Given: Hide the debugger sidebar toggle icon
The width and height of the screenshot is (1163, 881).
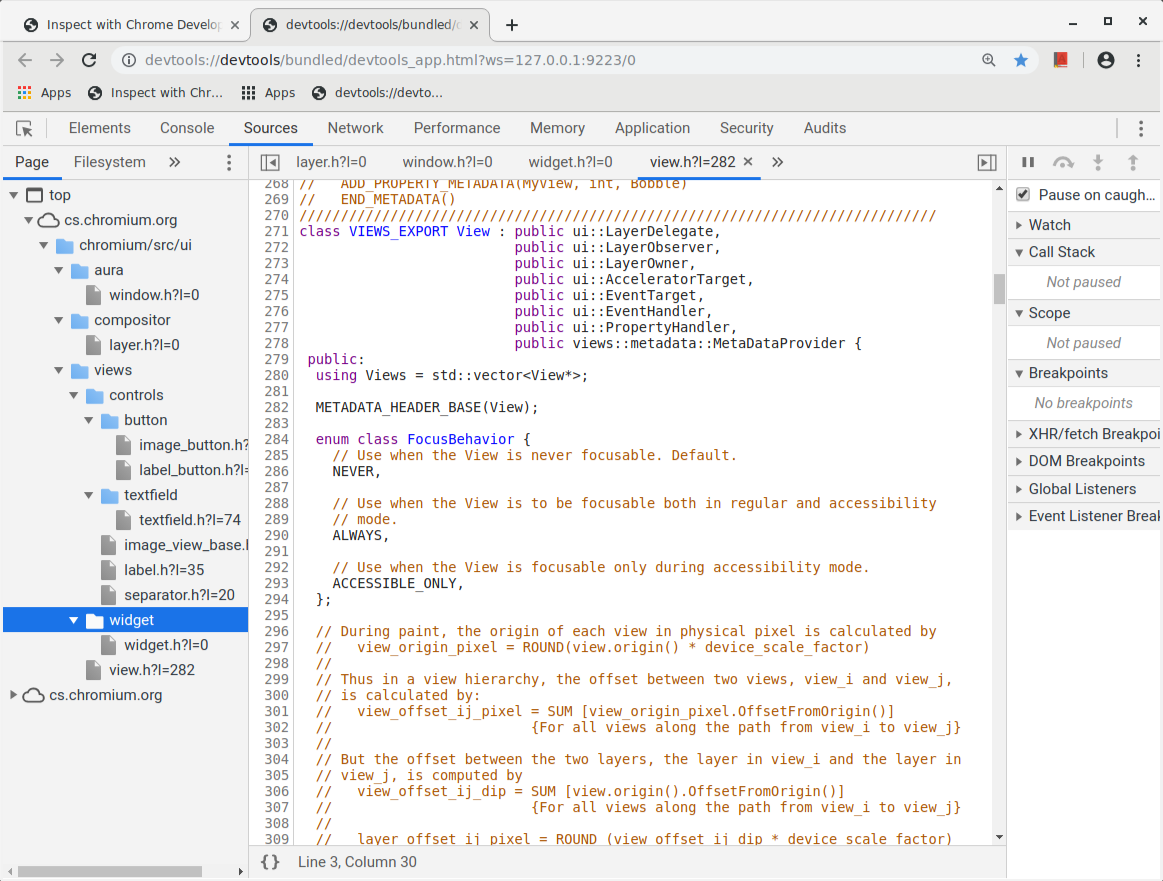Looking at the screenshot, I should pyautogui.click(x=986, y=162).
